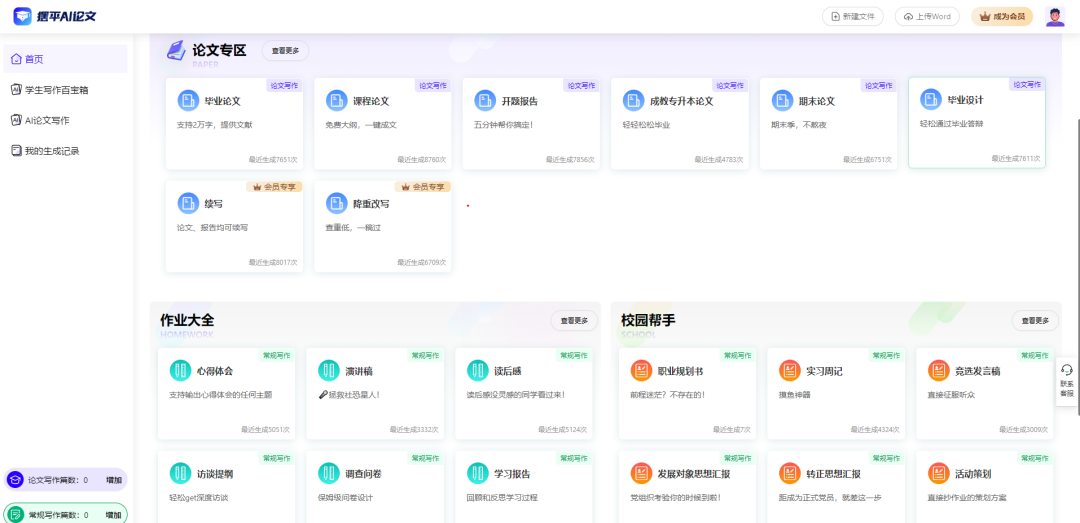Click the 期末论文 card icon
1080x523 pixels.
782,101
